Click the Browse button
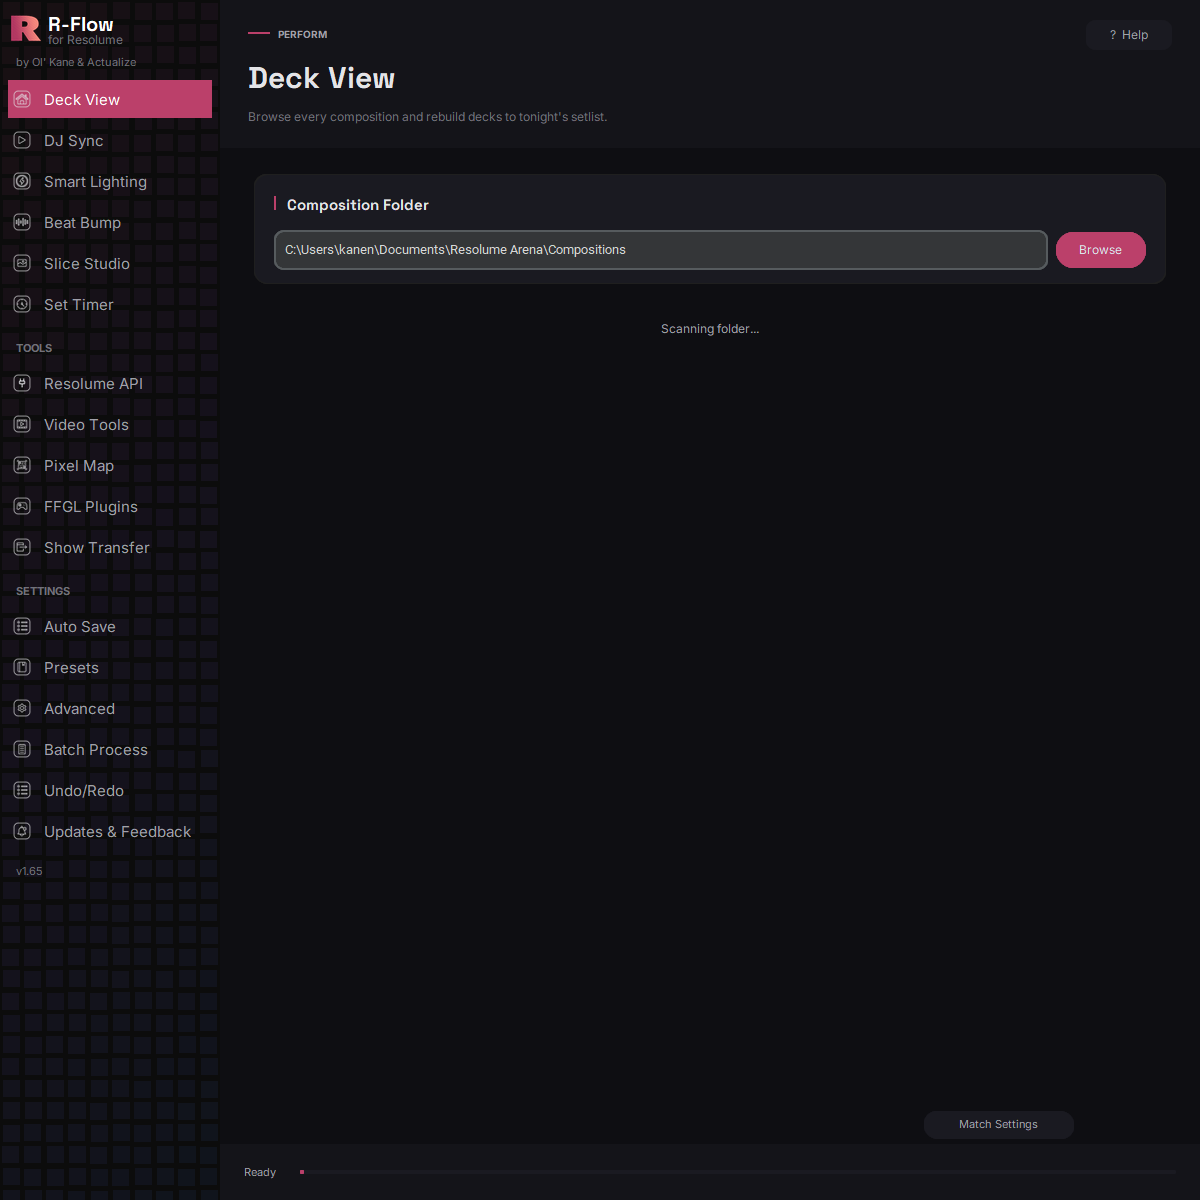Viewport: 1200px width, 1200px height. [1100, 250]
